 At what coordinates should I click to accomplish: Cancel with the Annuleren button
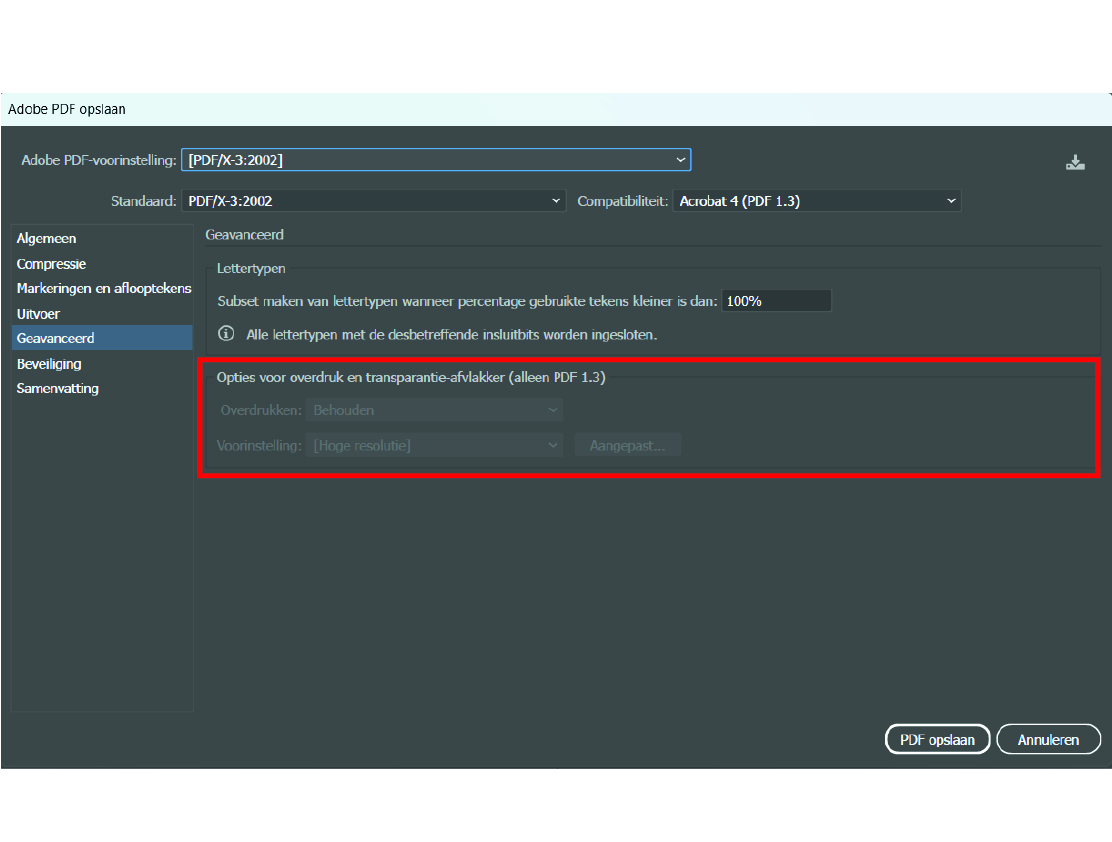(1048, 740)
